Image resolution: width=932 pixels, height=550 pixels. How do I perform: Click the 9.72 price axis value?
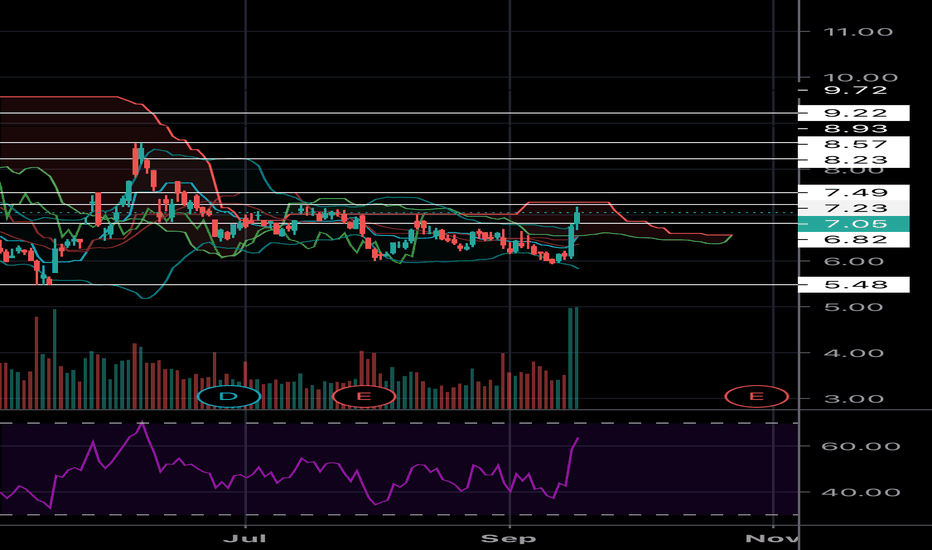click(855, 90)
